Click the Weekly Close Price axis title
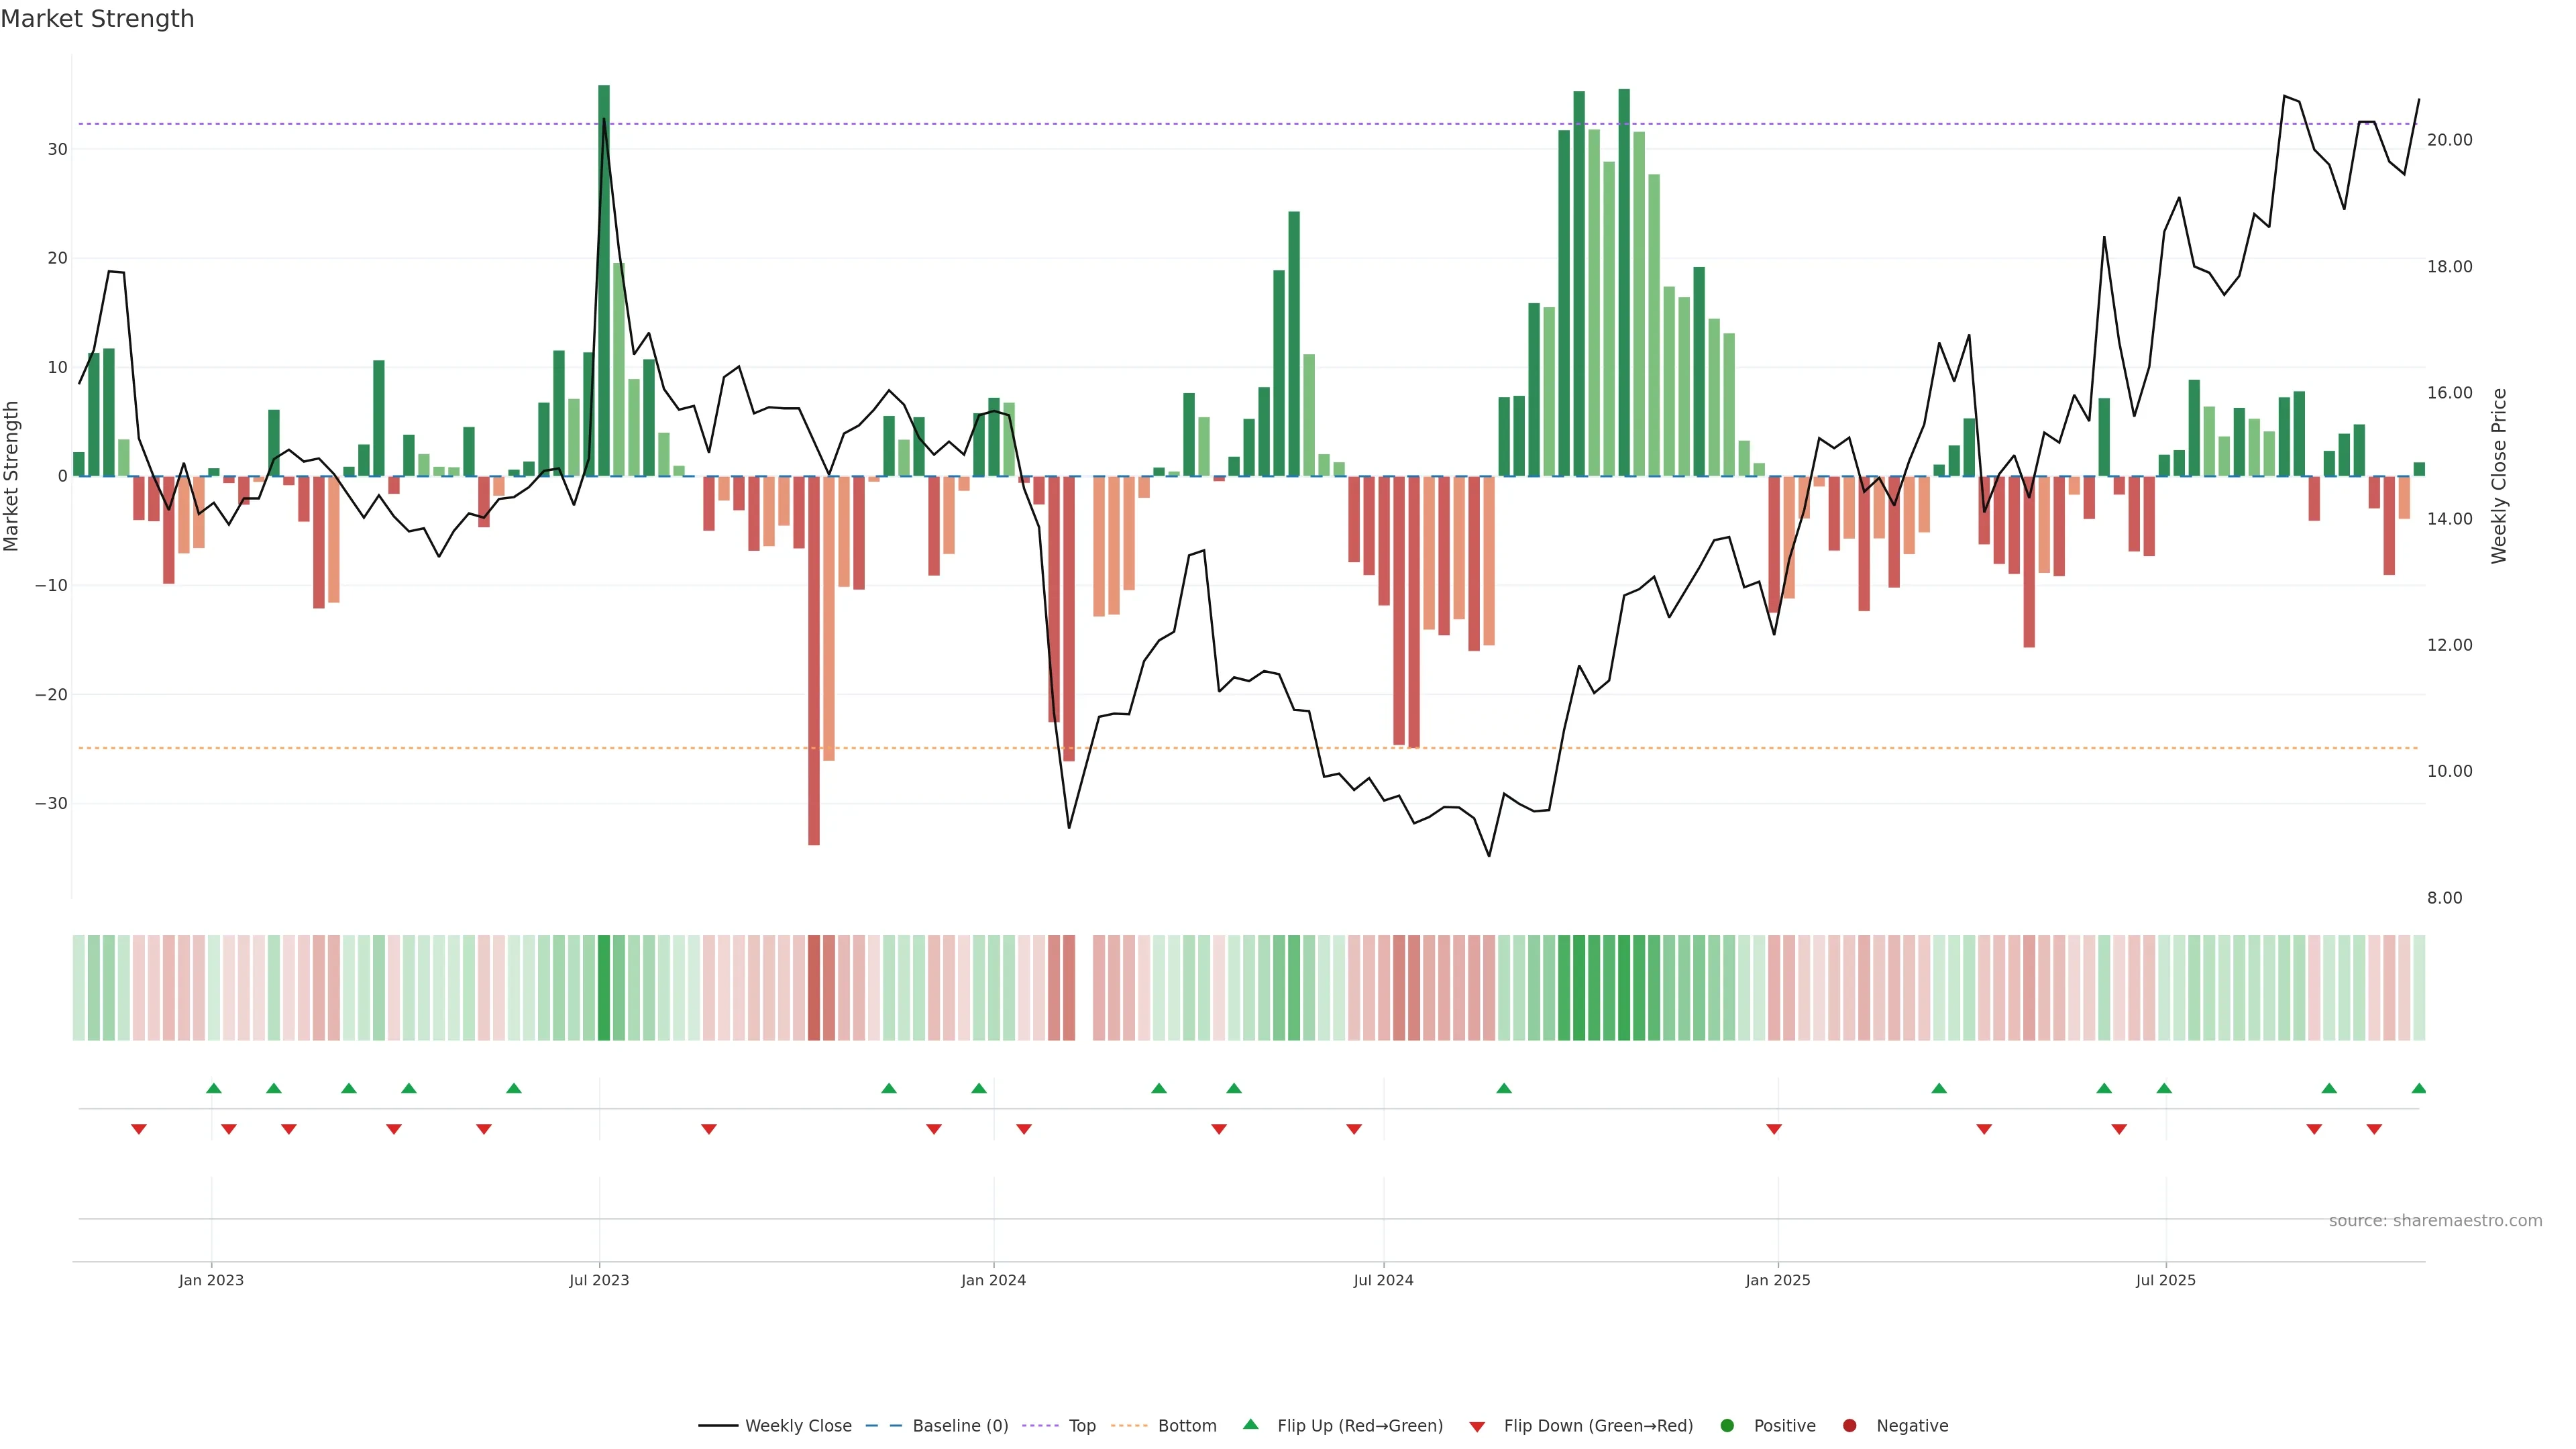 point(2499,476)
